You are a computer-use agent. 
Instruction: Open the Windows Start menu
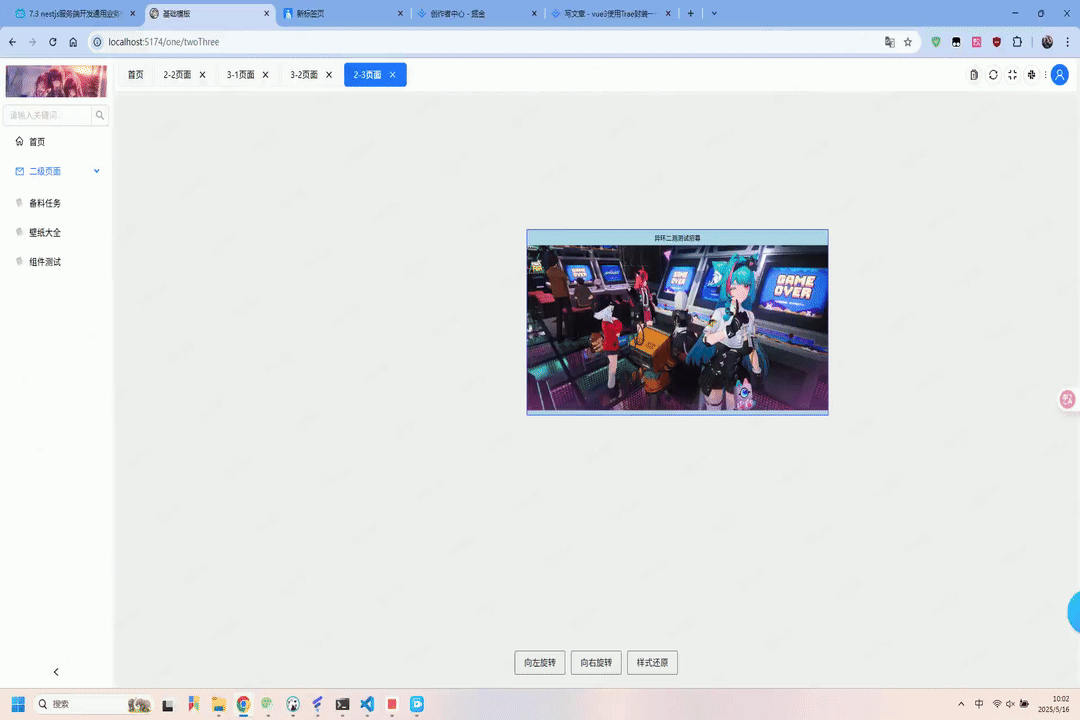point(18,704)
